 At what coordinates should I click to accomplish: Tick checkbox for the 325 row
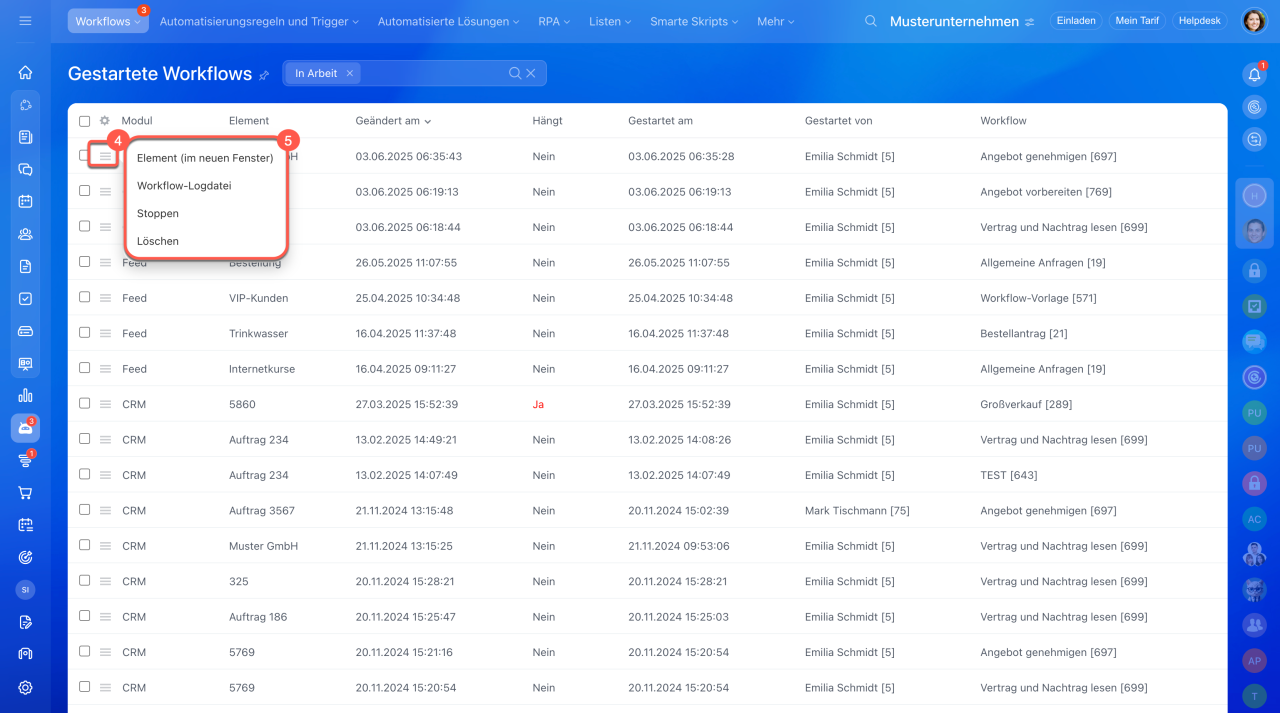84,581
